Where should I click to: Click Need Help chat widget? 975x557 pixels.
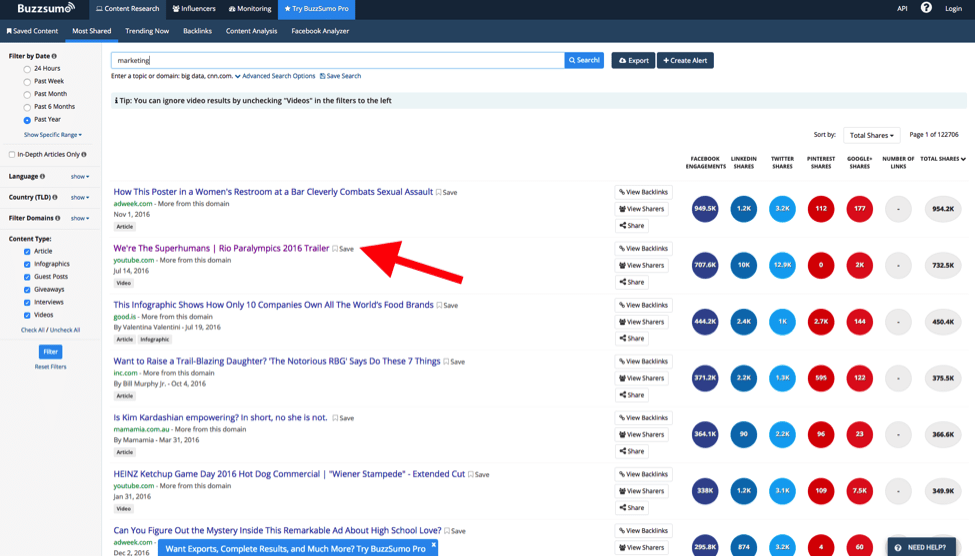point(921,547)
